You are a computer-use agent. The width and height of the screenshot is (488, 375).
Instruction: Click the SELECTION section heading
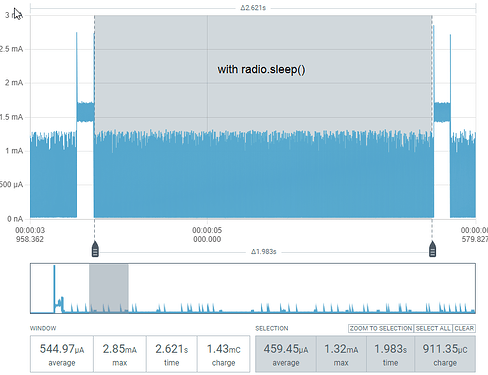tap(272, 328)
